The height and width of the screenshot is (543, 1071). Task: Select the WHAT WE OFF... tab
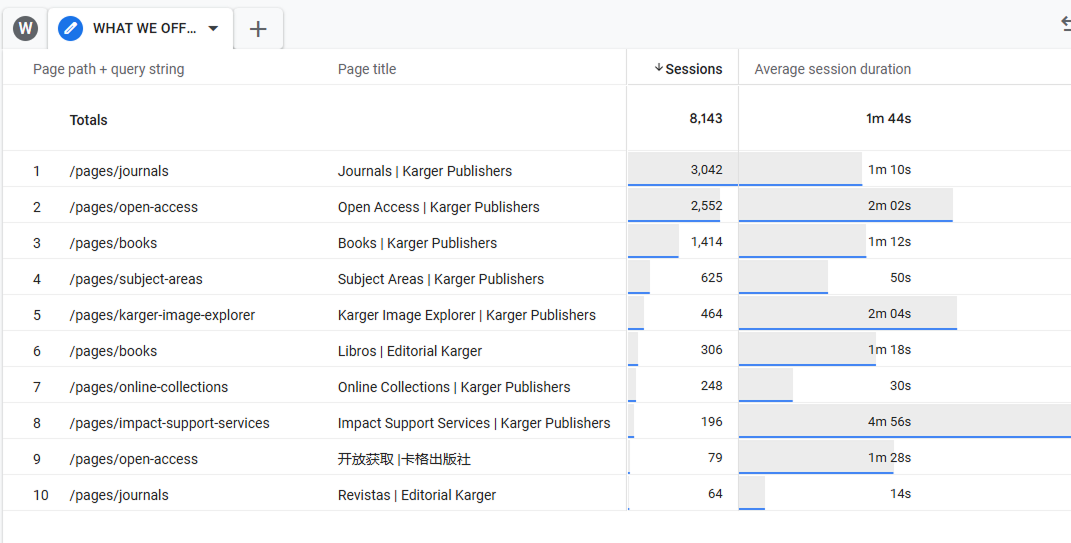[140, 29]
